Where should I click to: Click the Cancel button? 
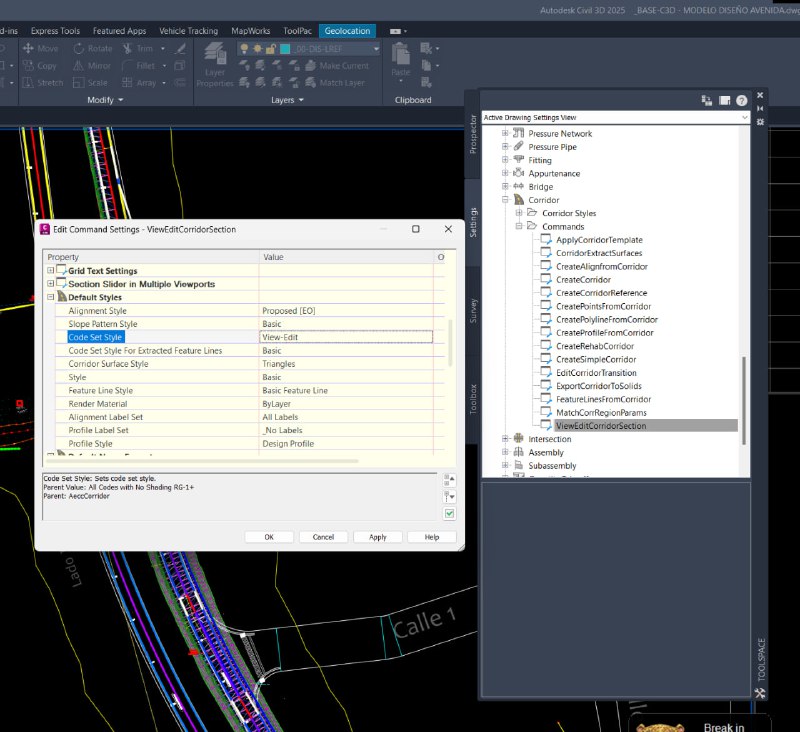click(x=323, y=537)
